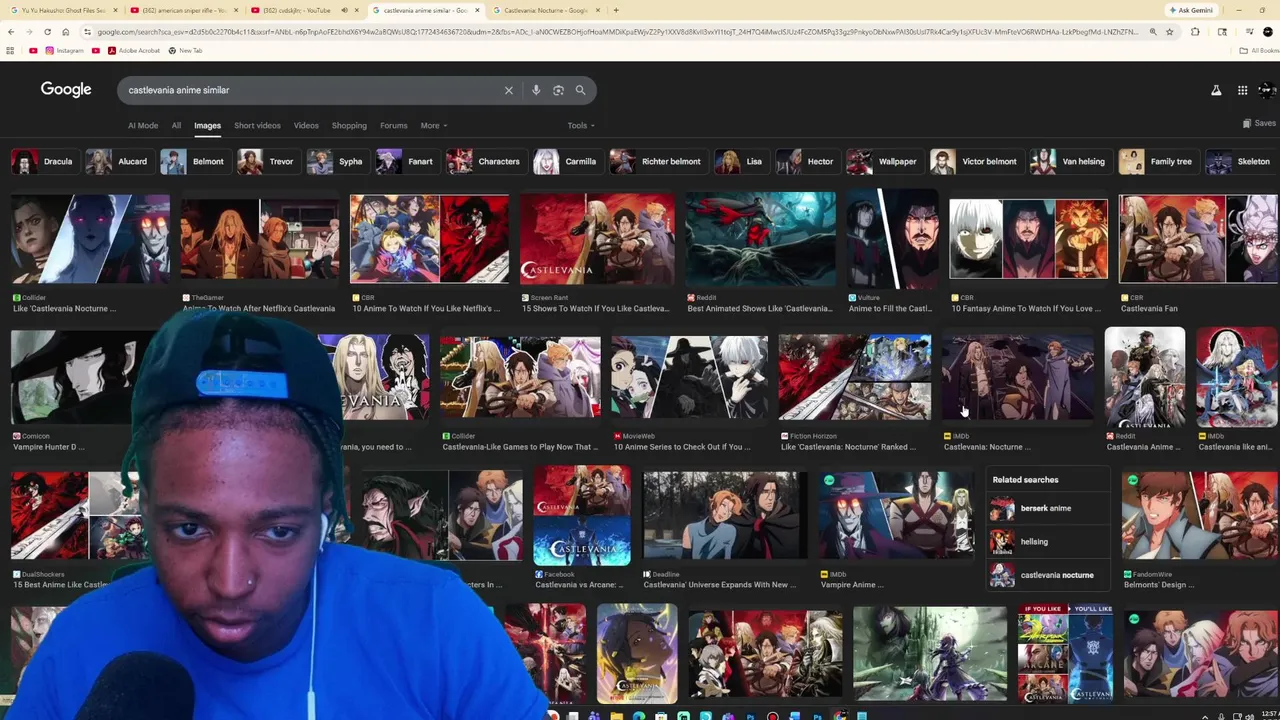Open the New Tab bookmark
Image resolution: width=1280 pixels, height=720 pixels.
pos(184,50)
